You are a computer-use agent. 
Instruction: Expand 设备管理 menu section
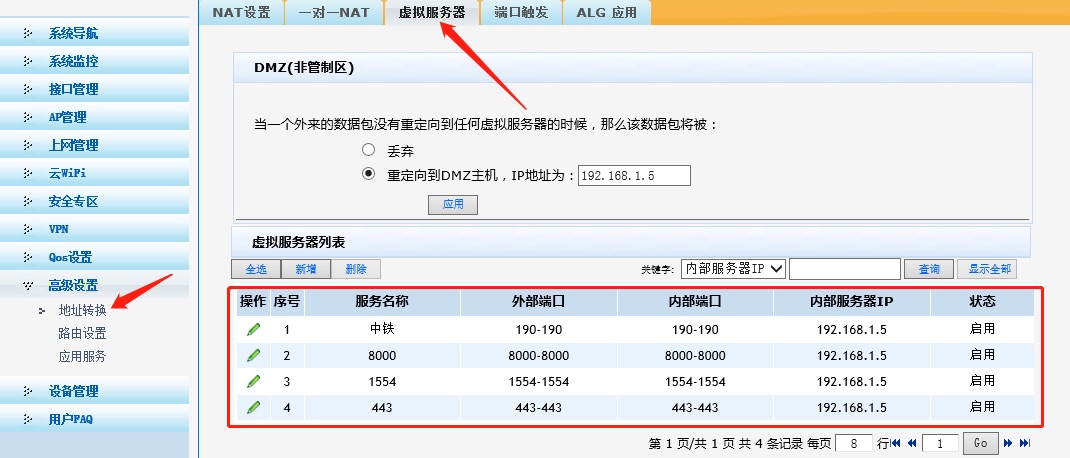94,391
